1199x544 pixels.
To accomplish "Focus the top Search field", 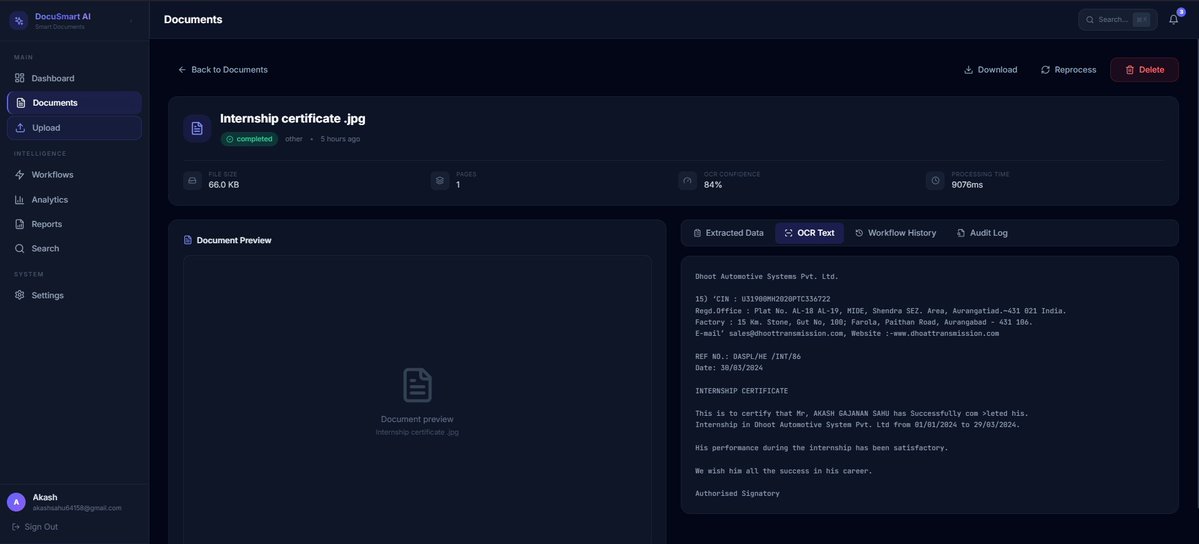I will [1117, 20].
